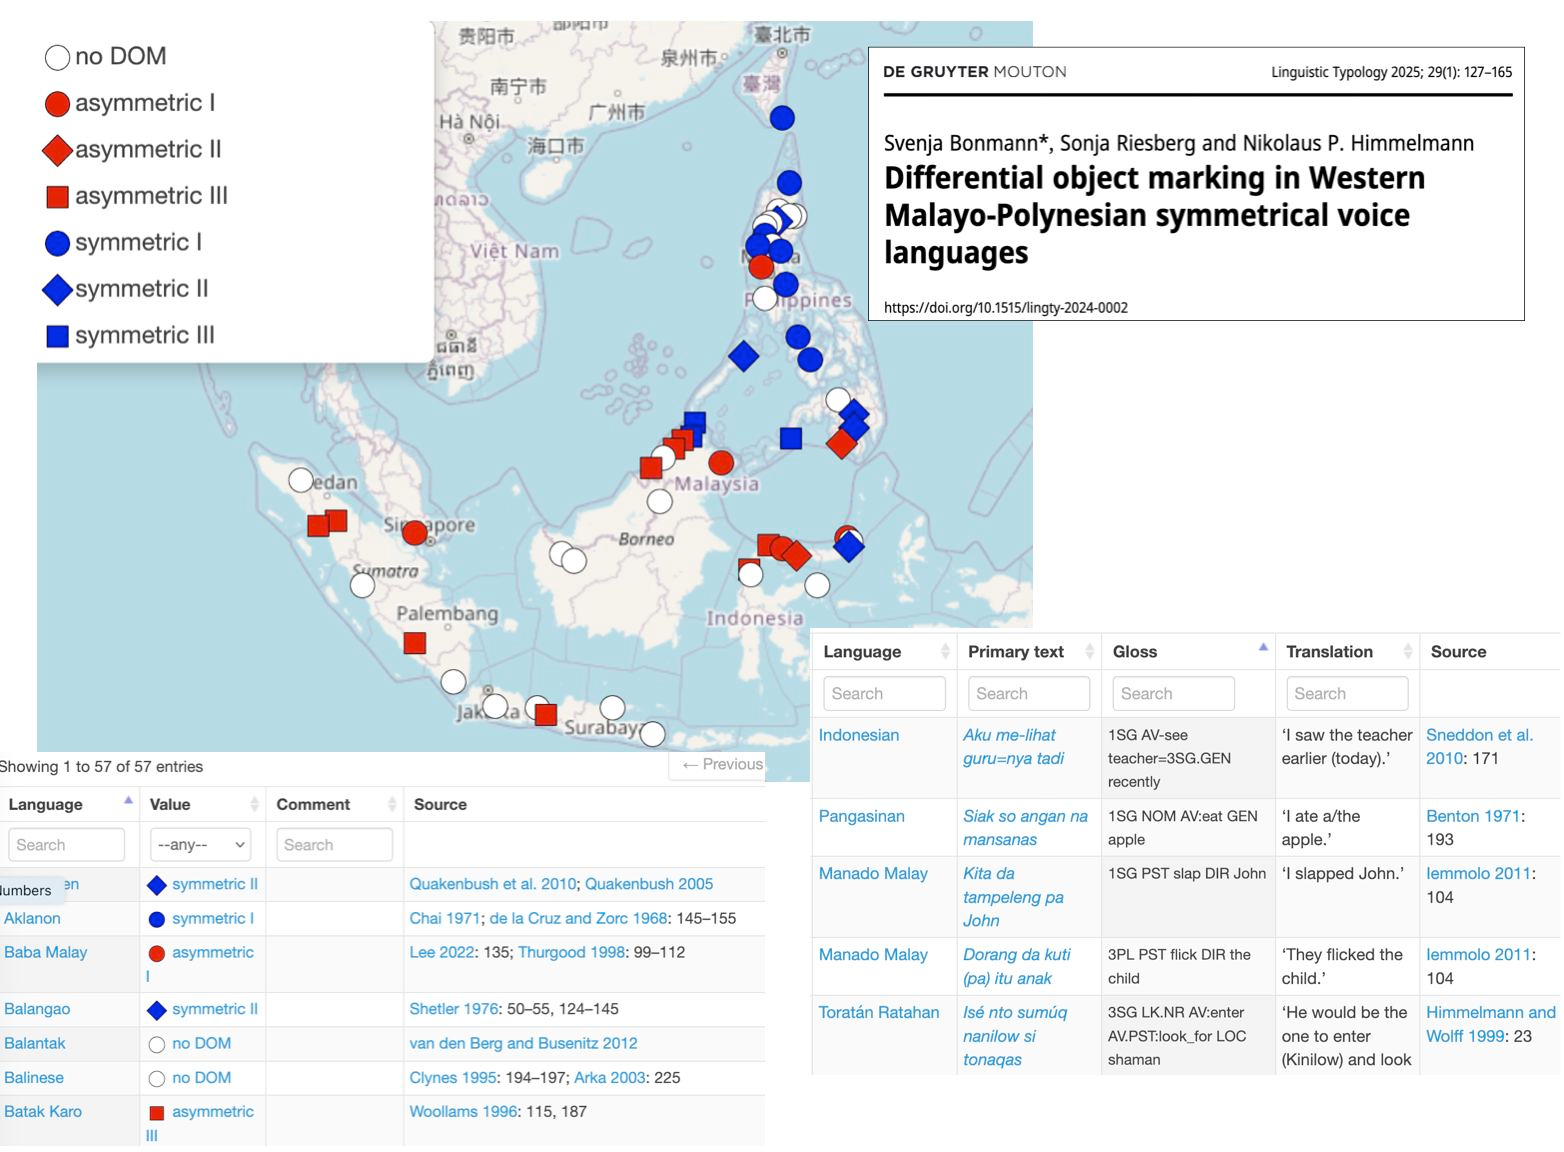The image size is (1564, 1152).
Task: Click the blue diamond icon in Balangao row
Action: (x=157, y=1010)
